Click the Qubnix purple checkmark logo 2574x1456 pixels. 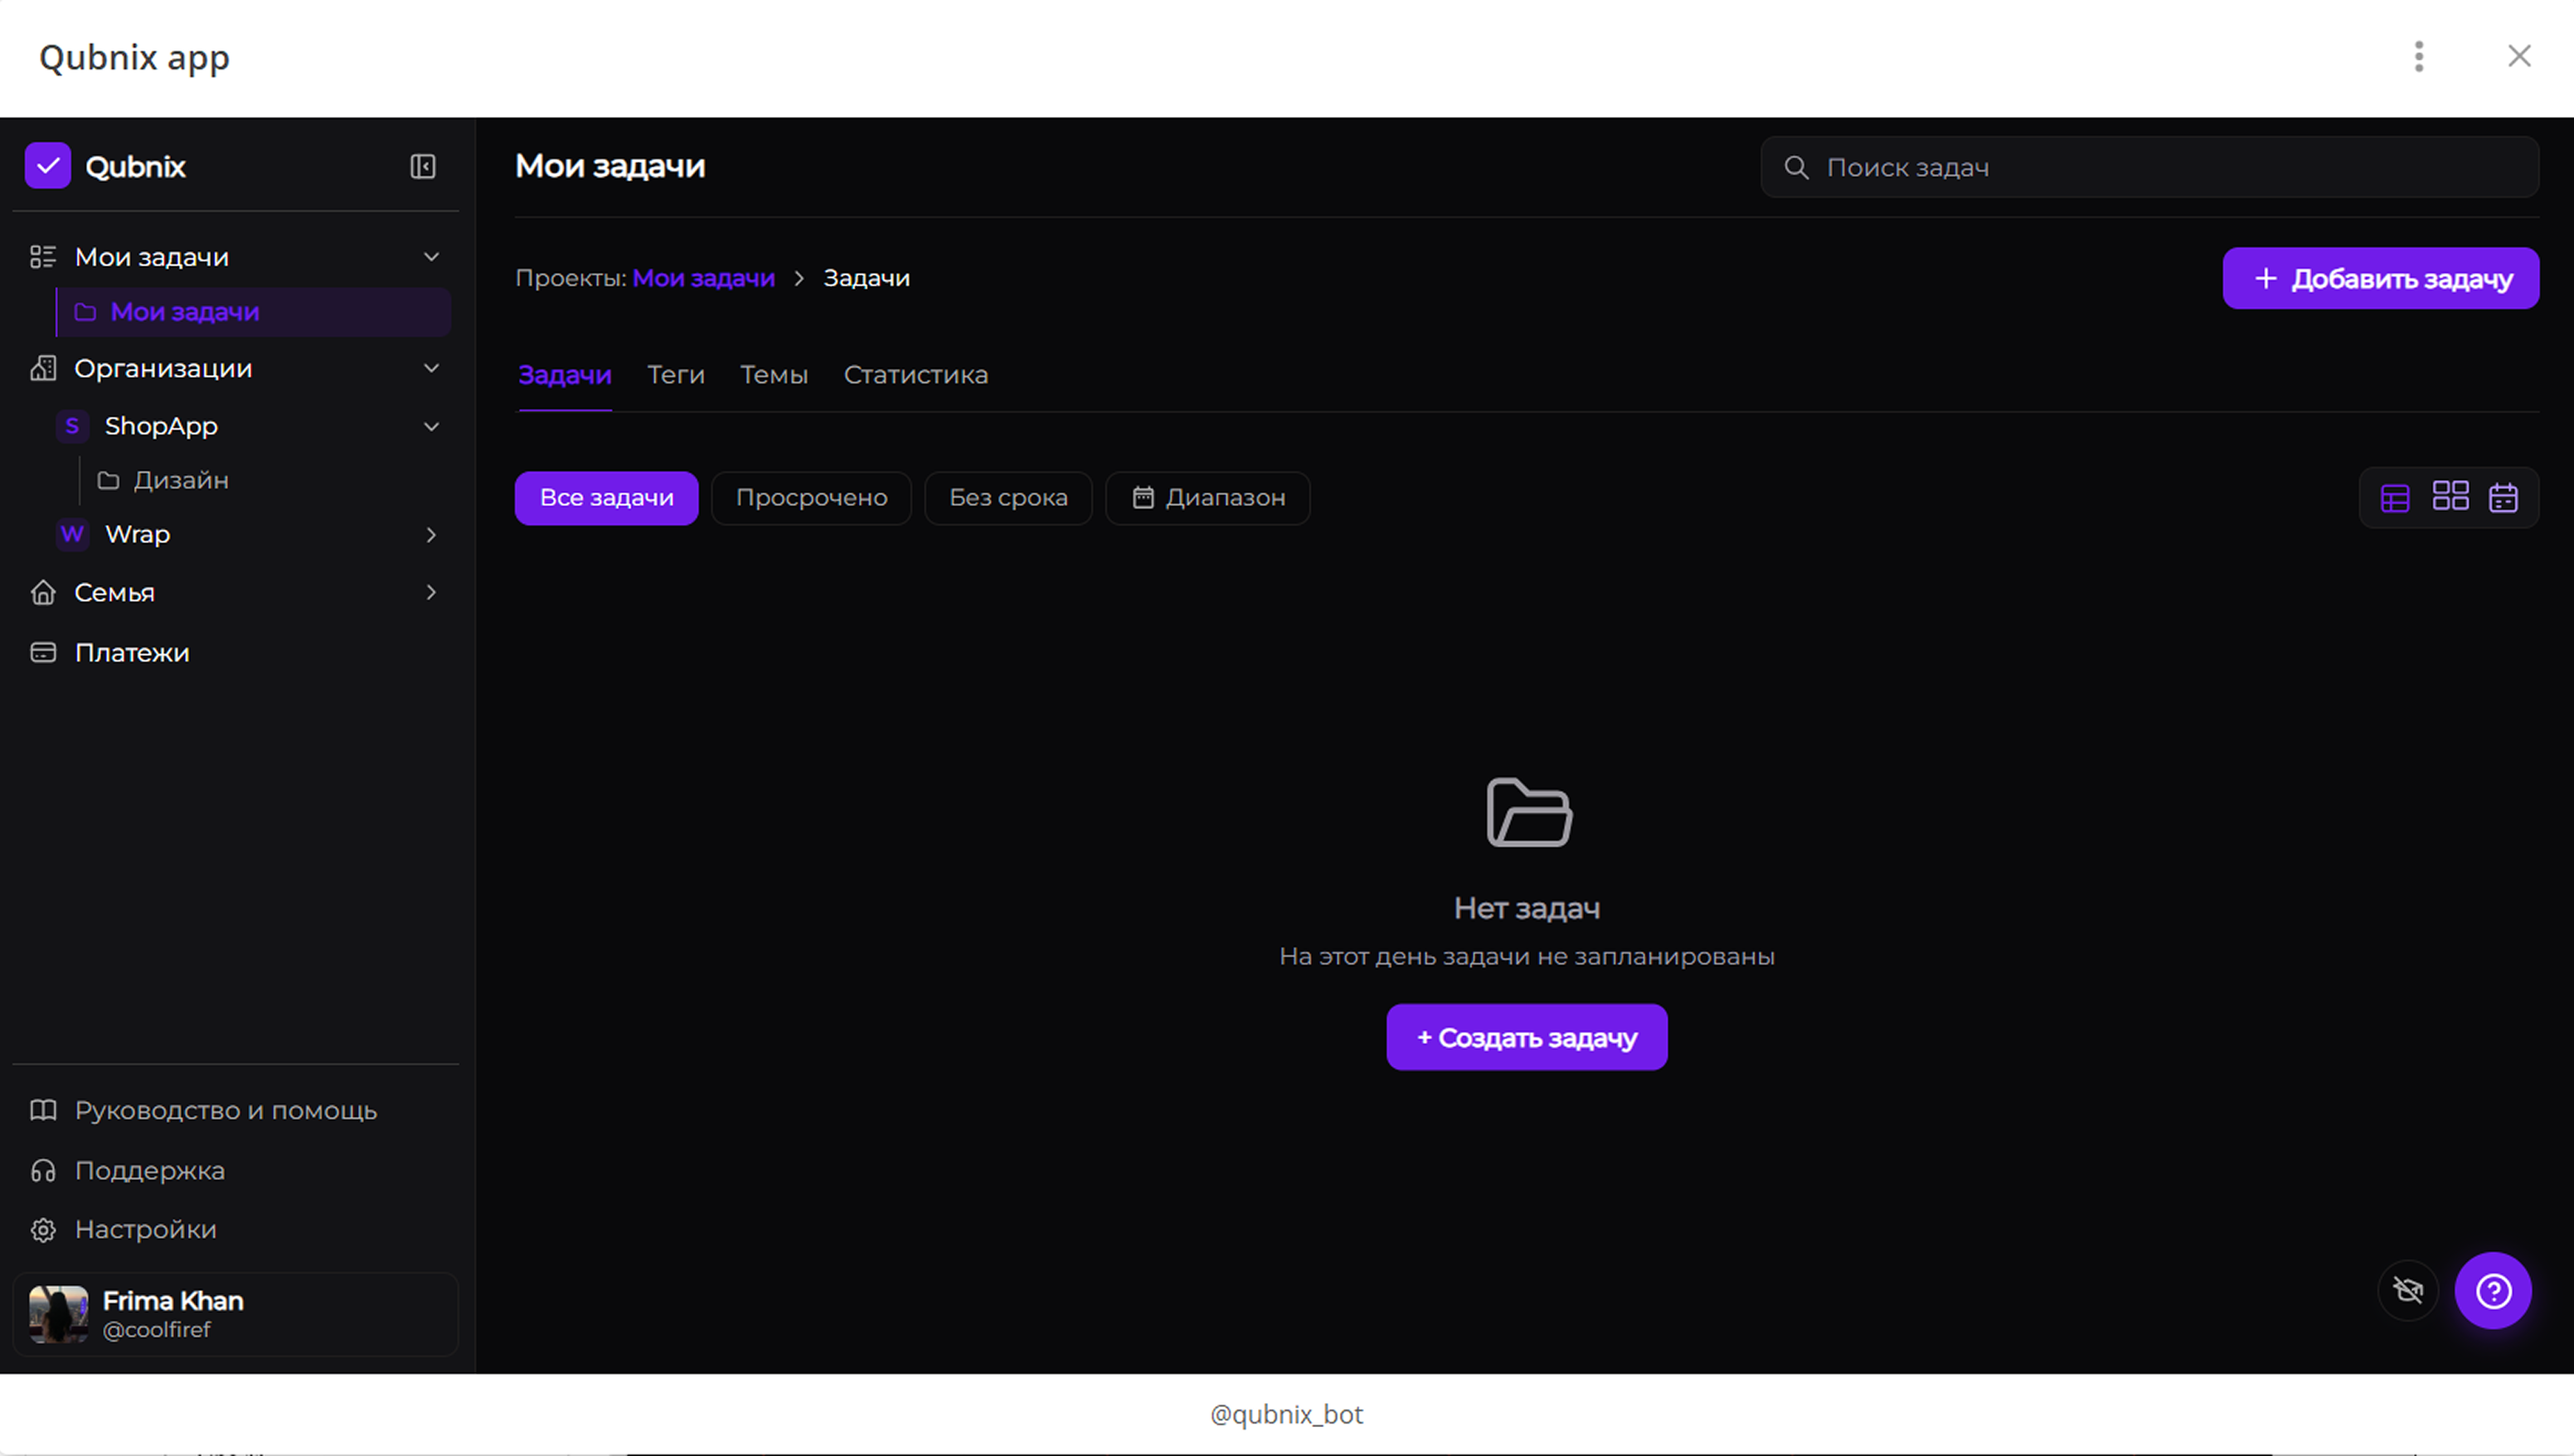[x=47, y=166]
